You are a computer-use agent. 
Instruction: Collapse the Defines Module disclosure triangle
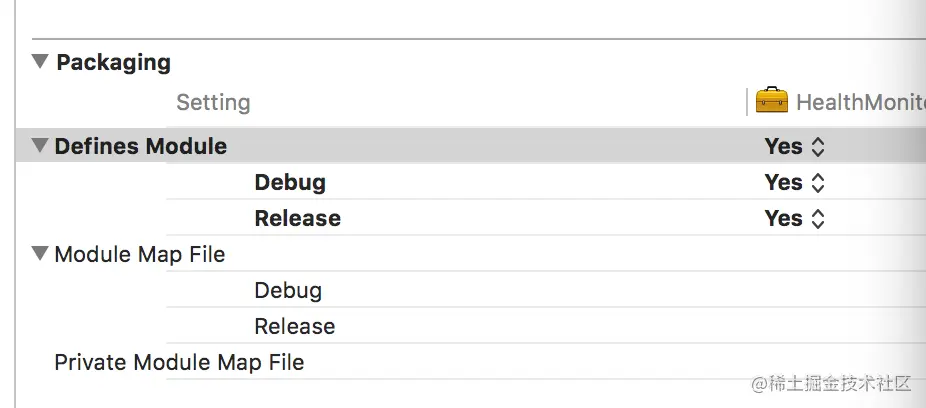(40, 145)
